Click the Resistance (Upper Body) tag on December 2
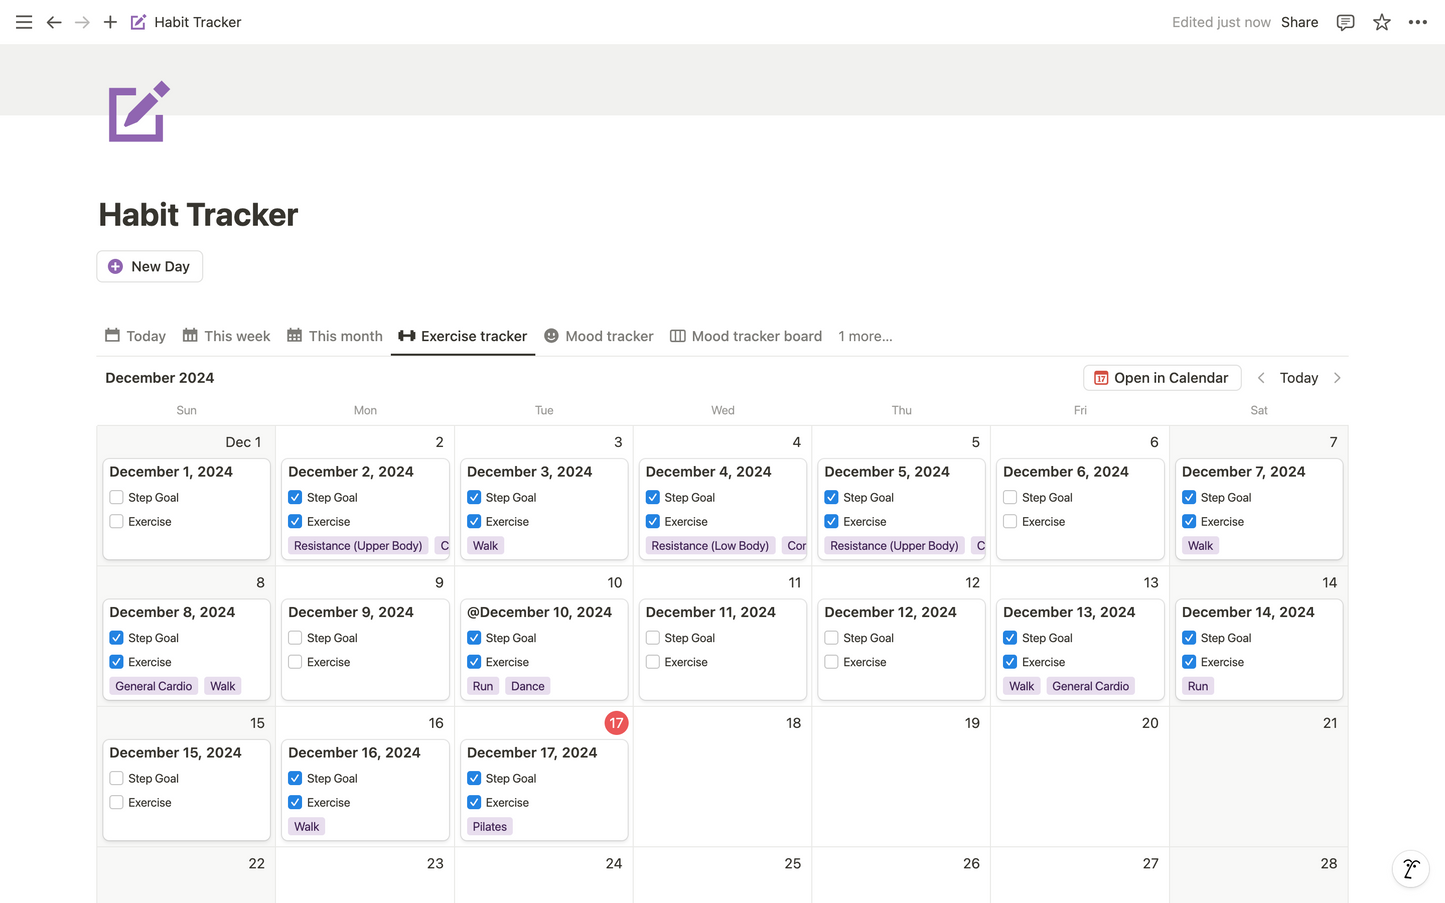Image resolution: width=1445 pixels, height=903 pixels. (358, 546)
